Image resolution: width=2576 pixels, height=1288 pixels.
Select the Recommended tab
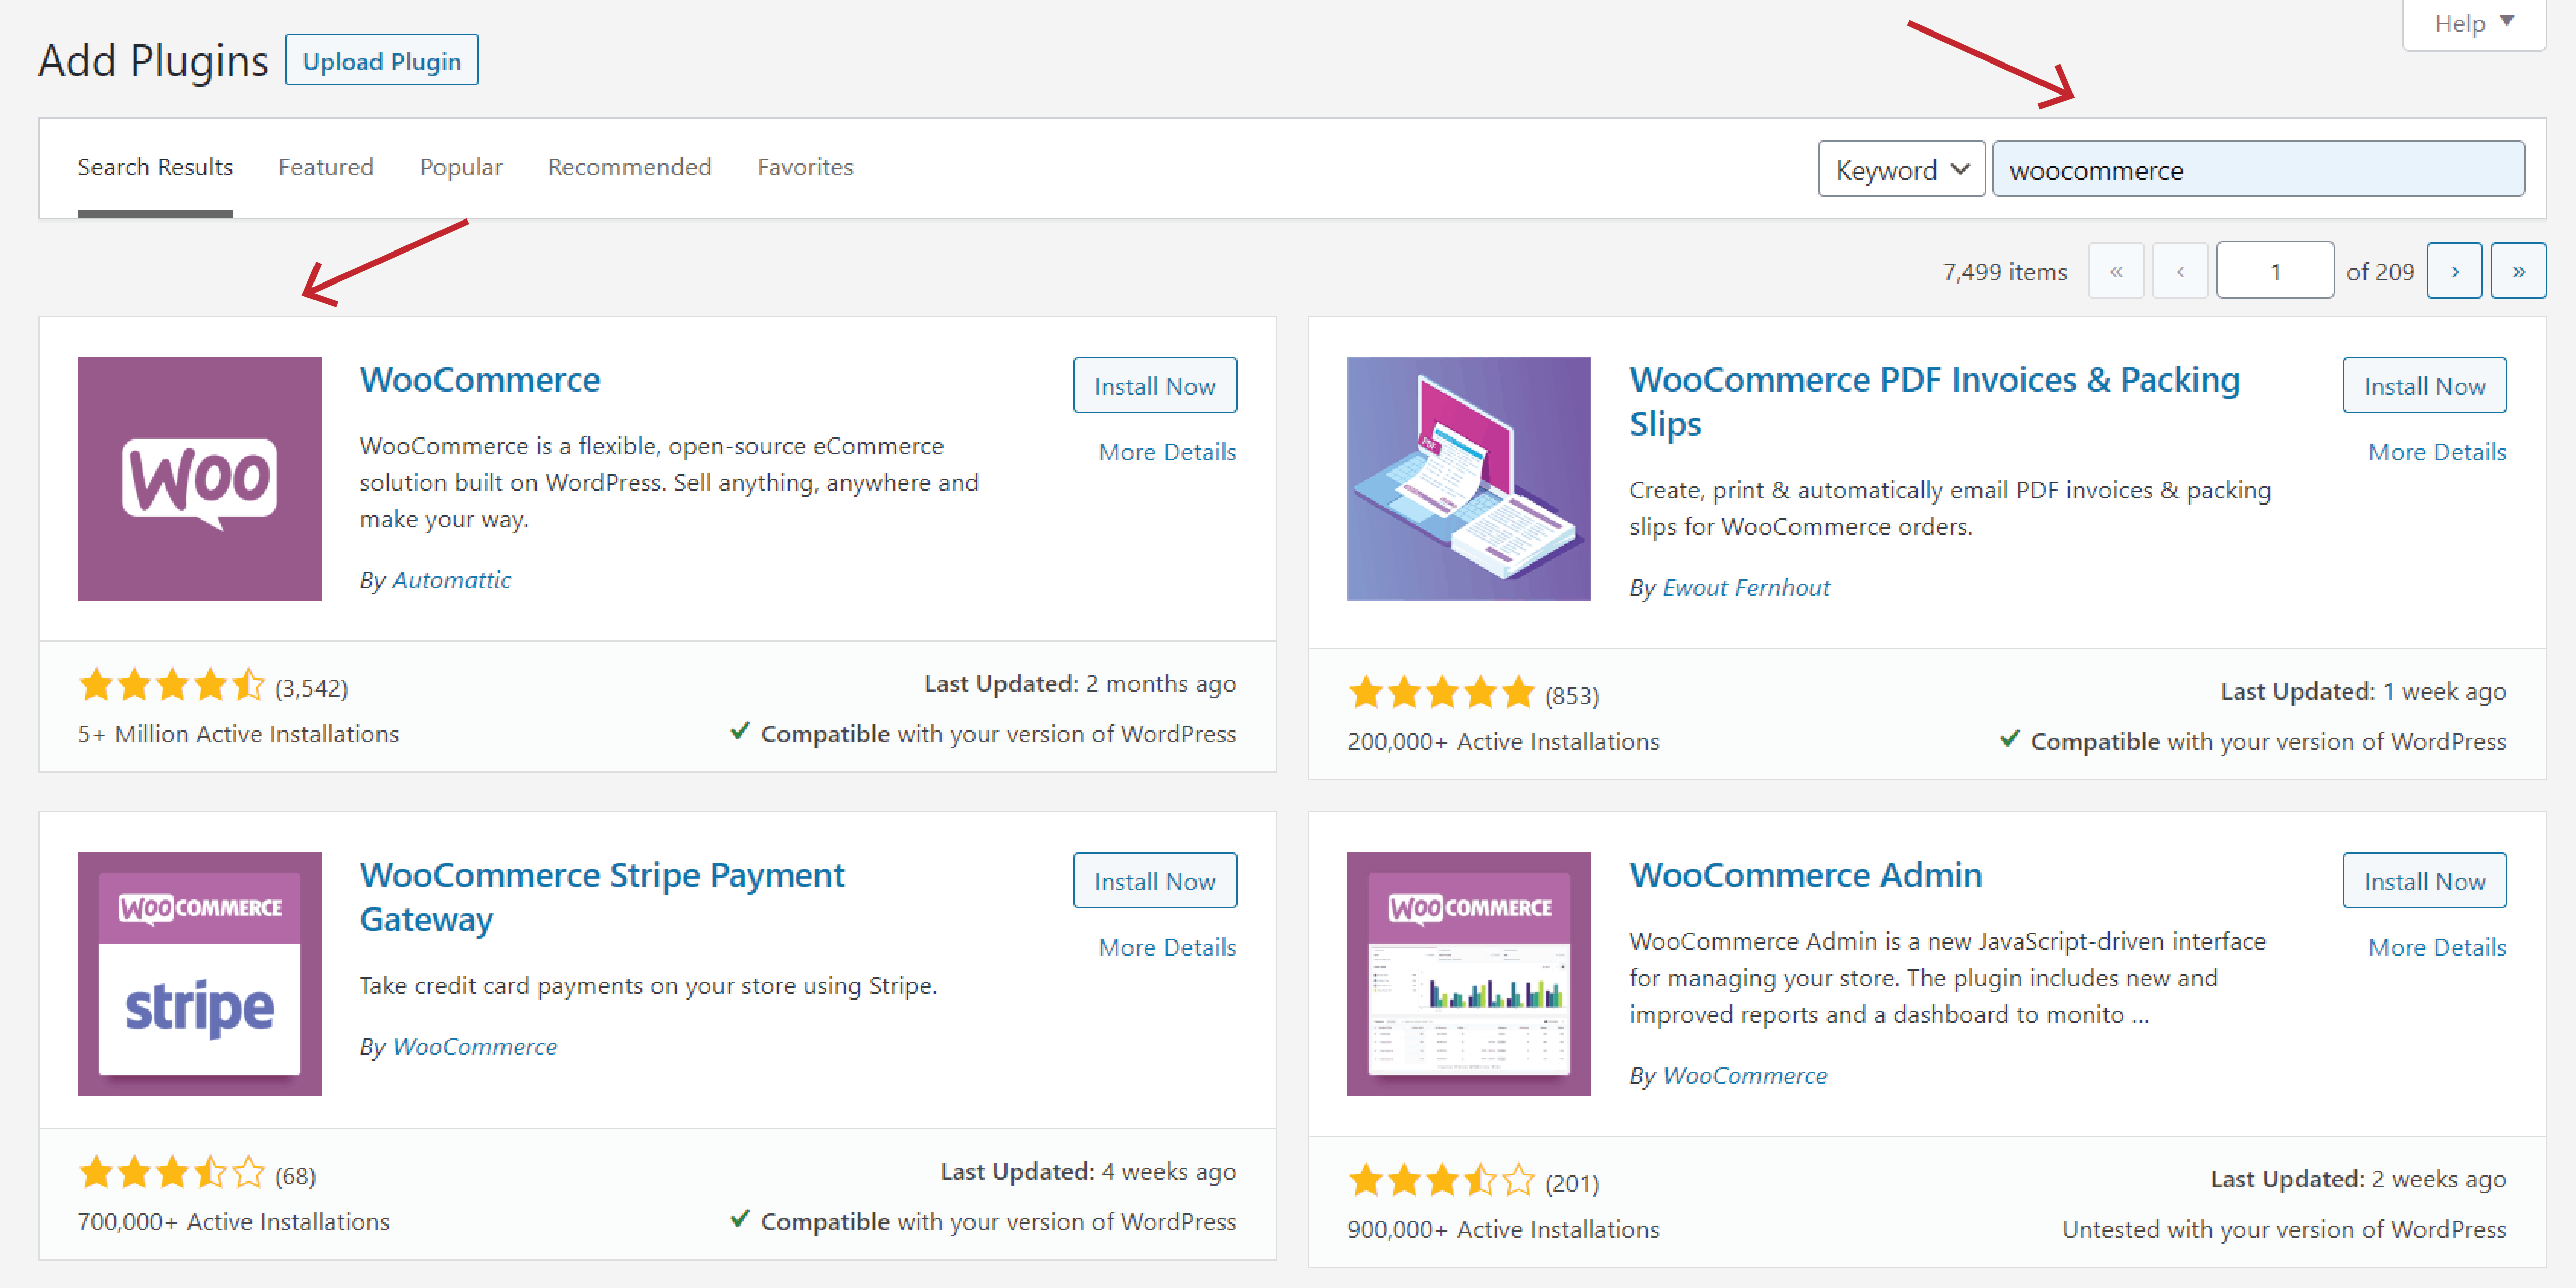[x=629, y=167]
